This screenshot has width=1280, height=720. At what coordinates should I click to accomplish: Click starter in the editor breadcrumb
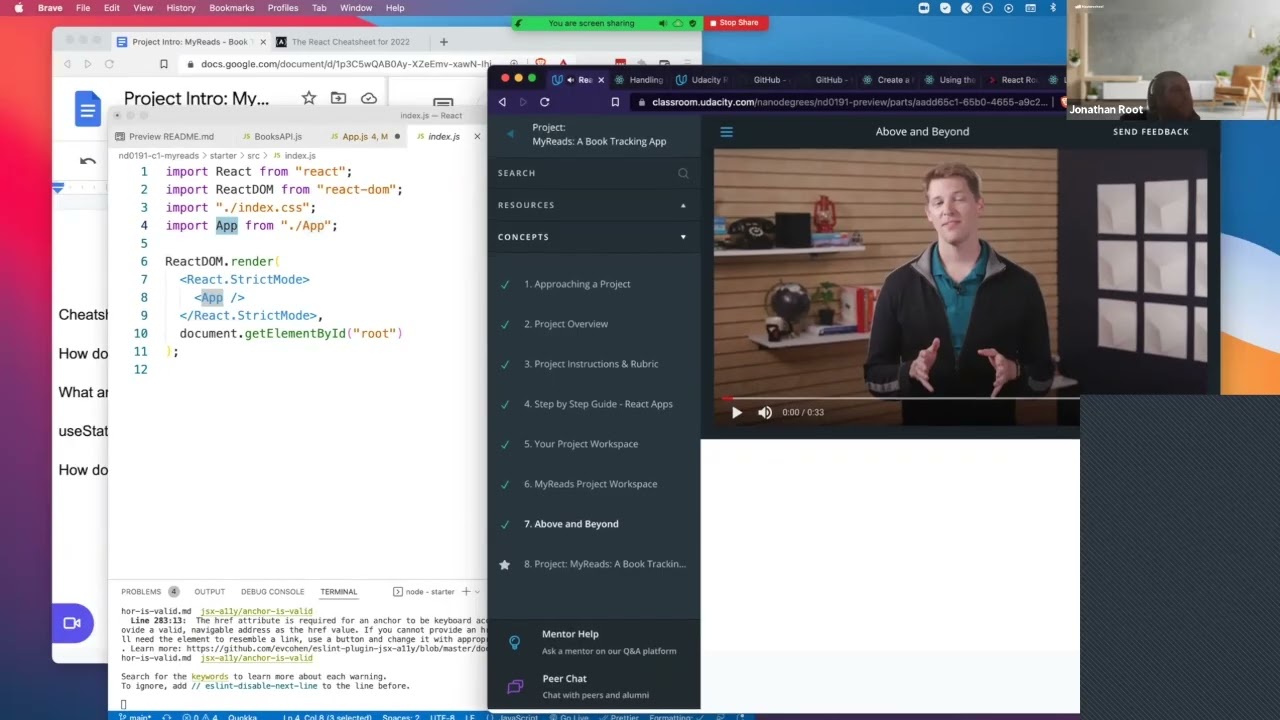[x=223, y=156]
